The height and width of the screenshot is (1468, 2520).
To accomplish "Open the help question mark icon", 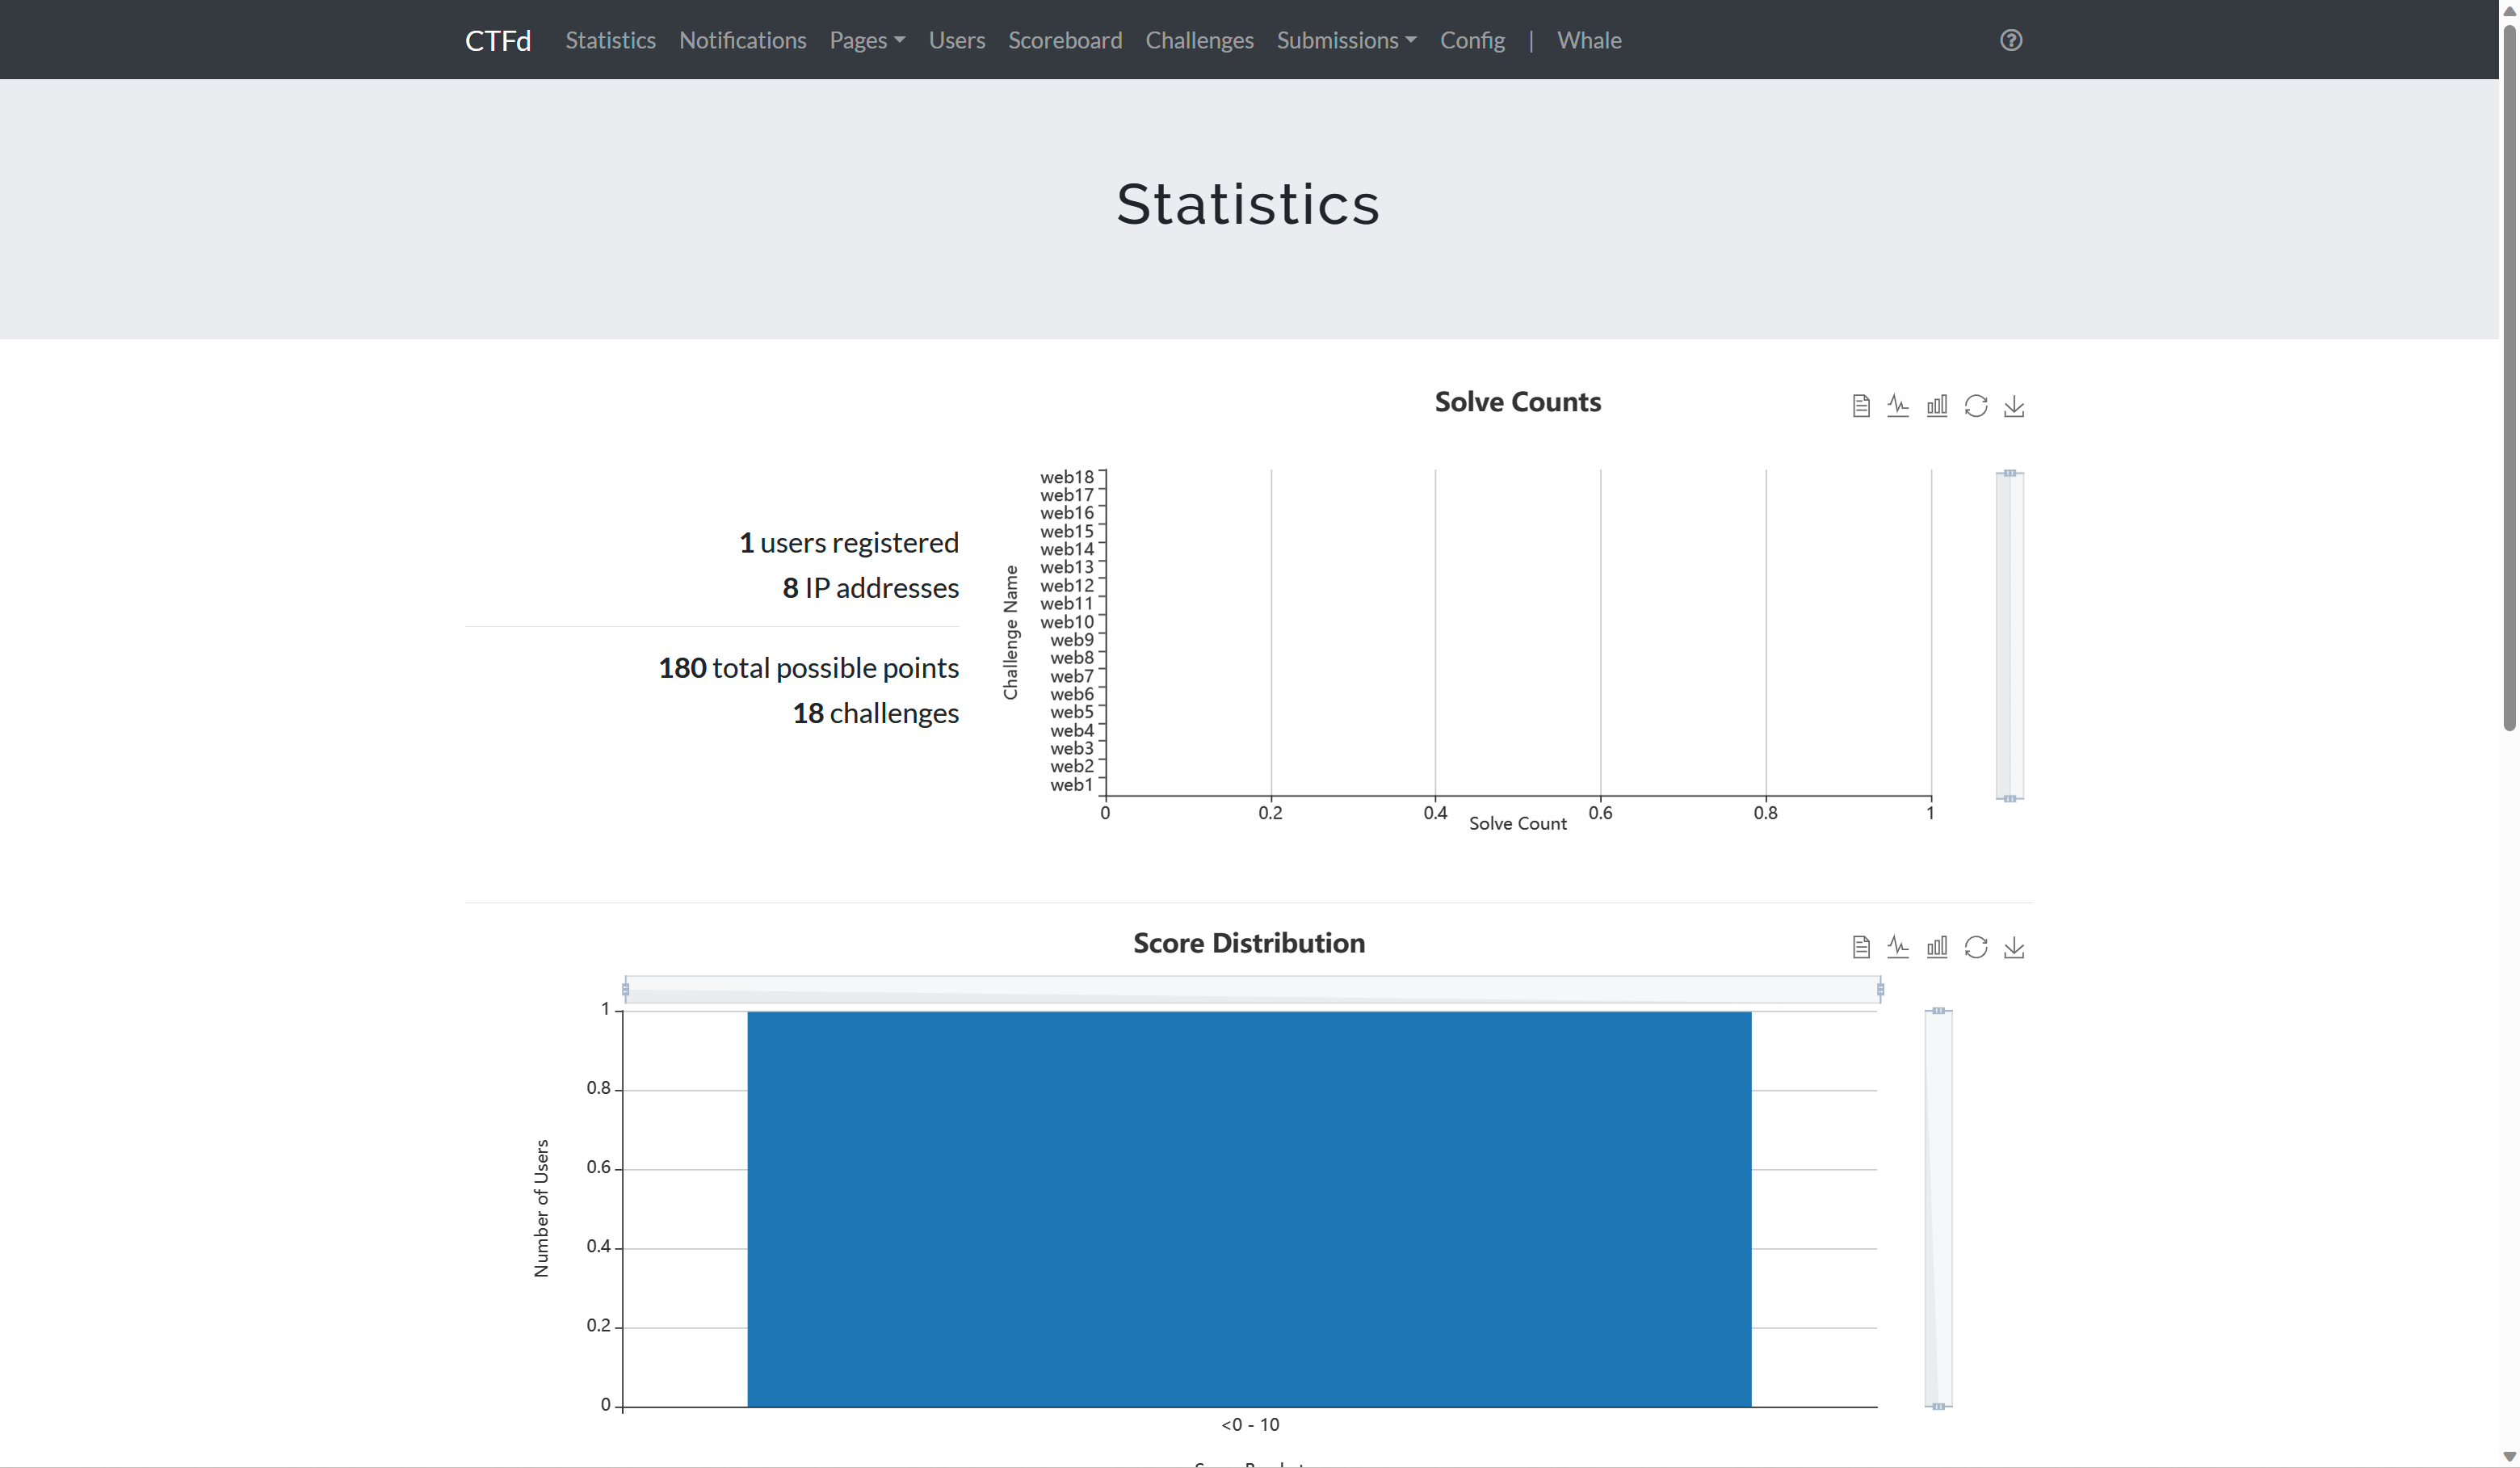I will 2011,40.
